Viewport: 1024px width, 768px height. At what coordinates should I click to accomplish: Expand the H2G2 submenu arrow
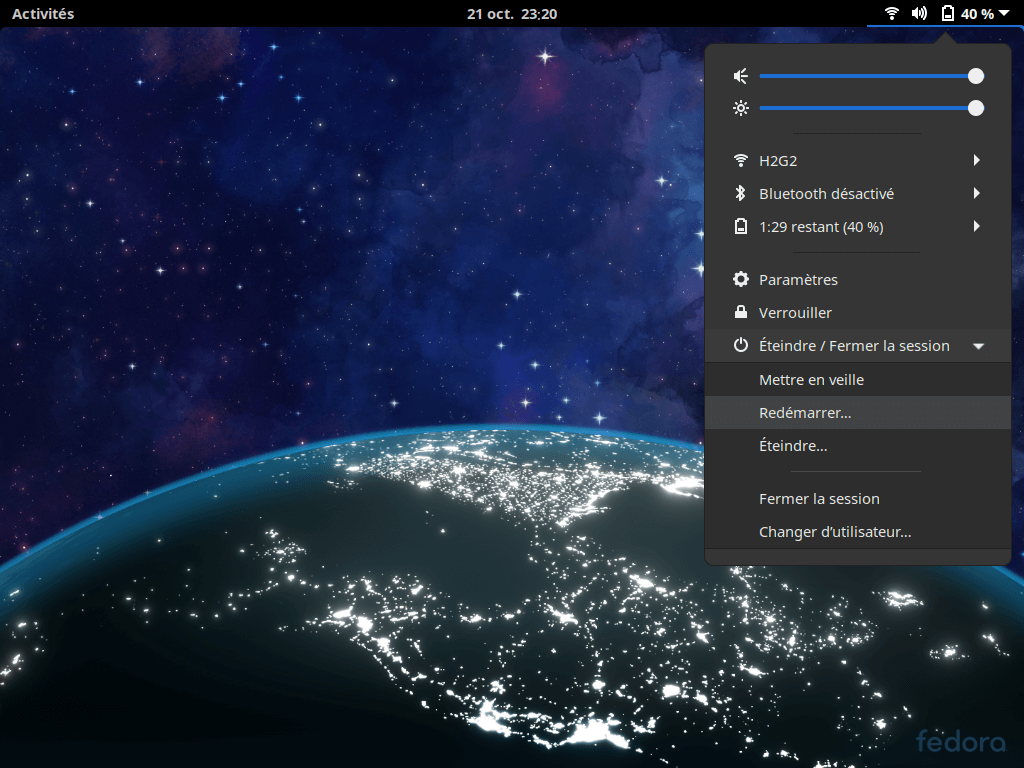pyautogui.click(x=977, y=160)
